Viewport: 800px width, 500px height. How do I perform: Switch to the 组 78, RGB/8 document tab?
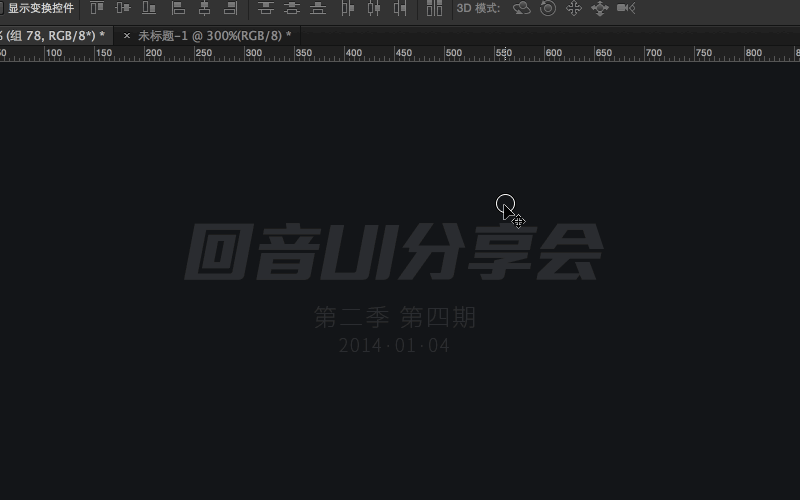pyautogui.click(x=56, y=36)
